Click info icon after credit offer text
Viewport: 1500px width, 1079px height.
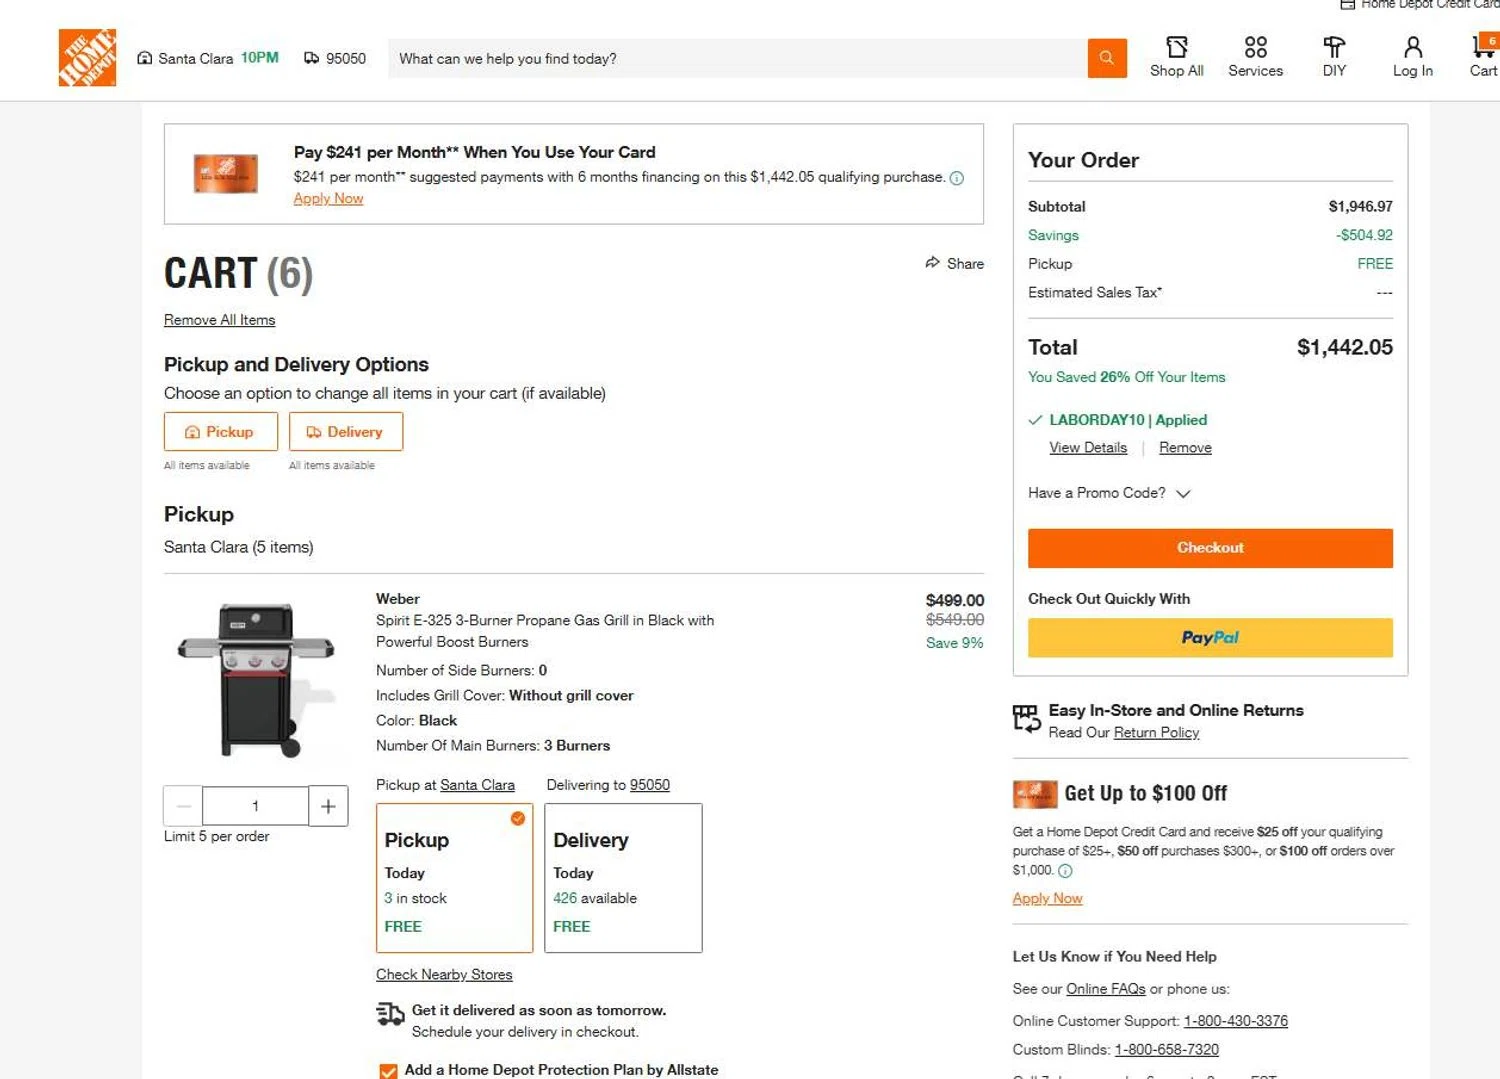coord(1065,871)
